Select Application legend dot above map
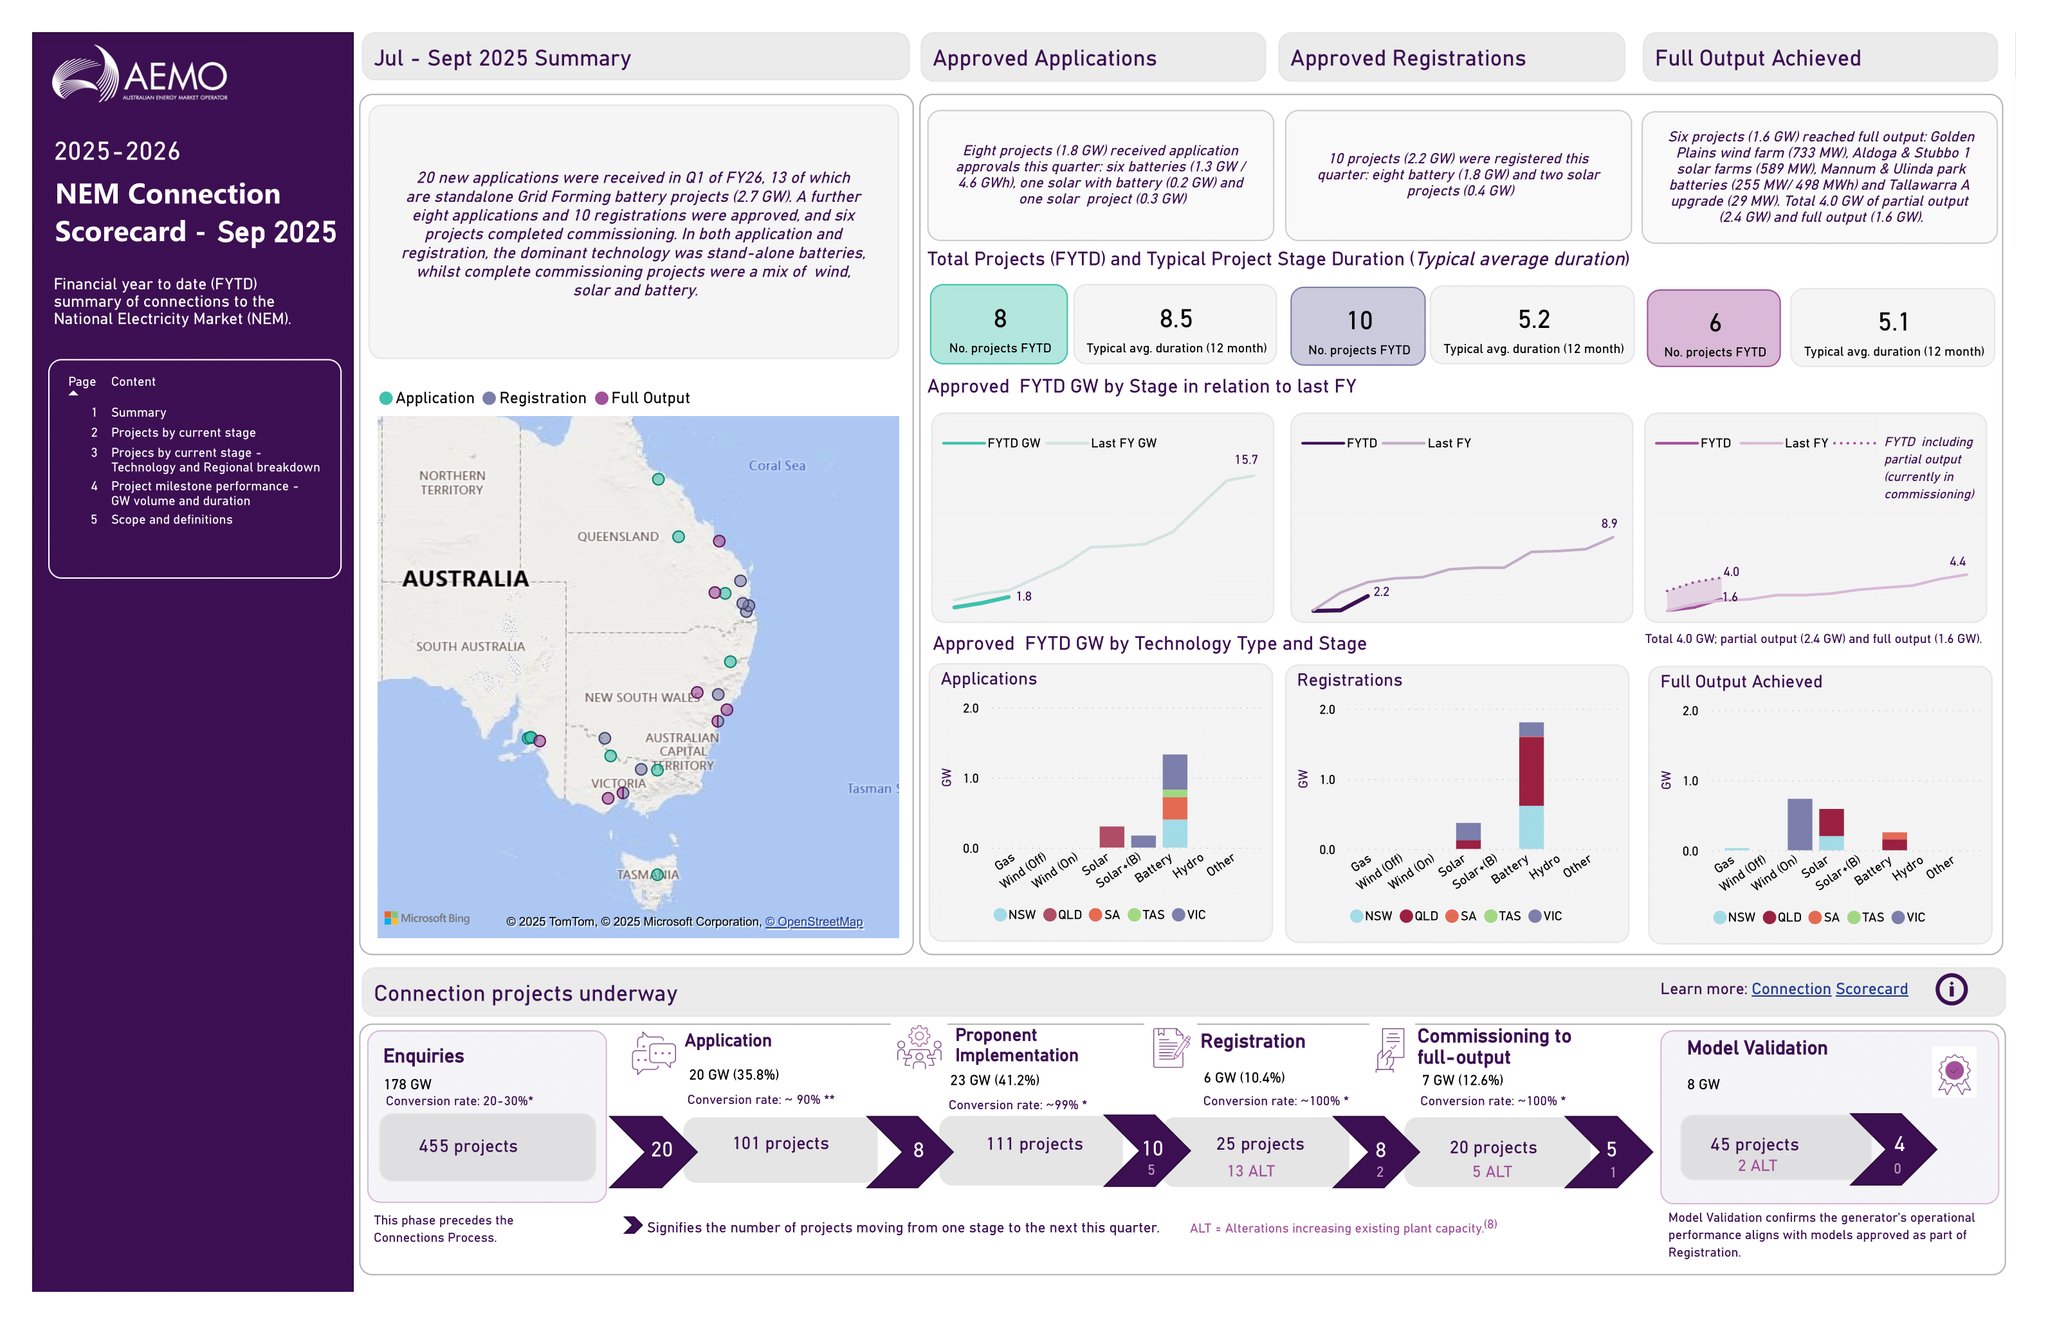Image resolution: width=2048 pixels, height=1324 pixels. point(386,398)
